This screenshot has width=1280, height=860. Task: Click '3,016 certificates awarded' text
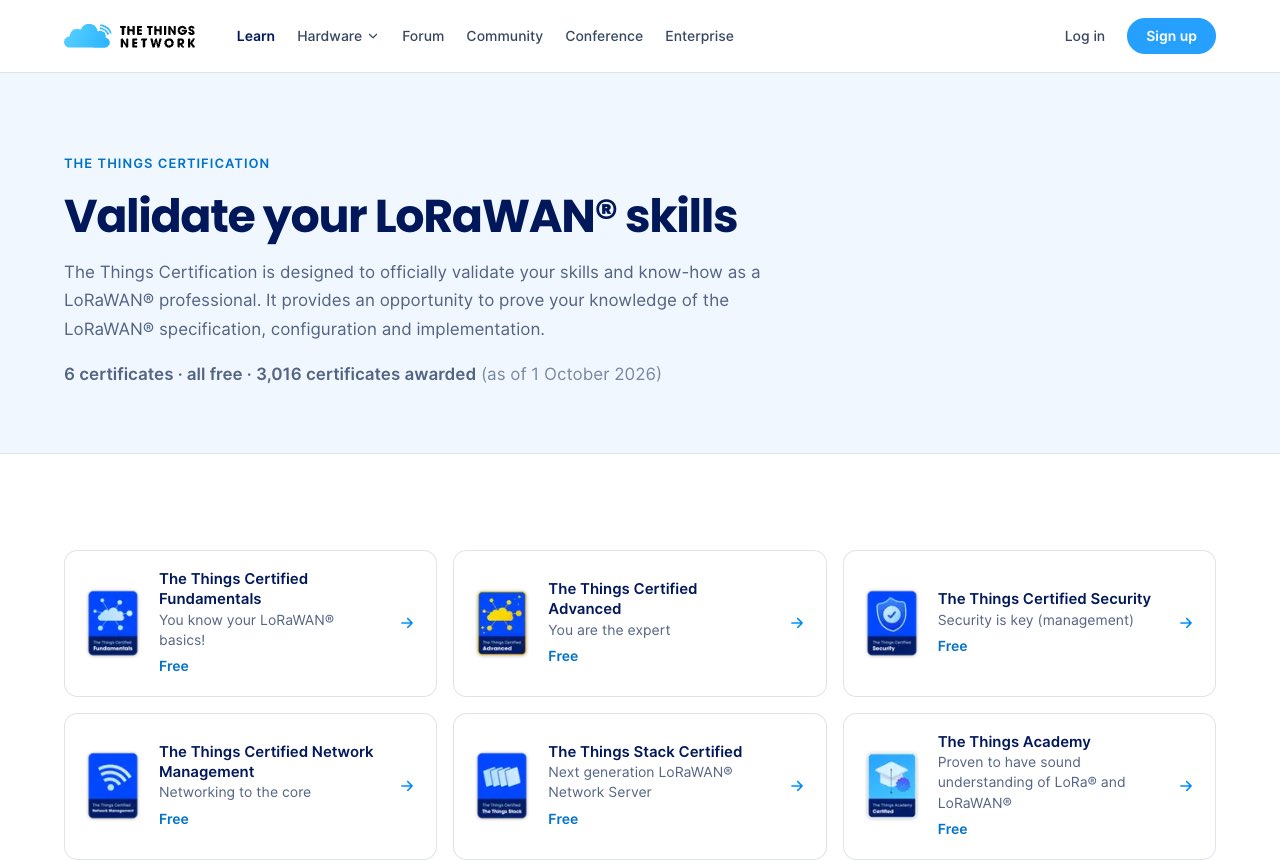click(x=366, y=374)
